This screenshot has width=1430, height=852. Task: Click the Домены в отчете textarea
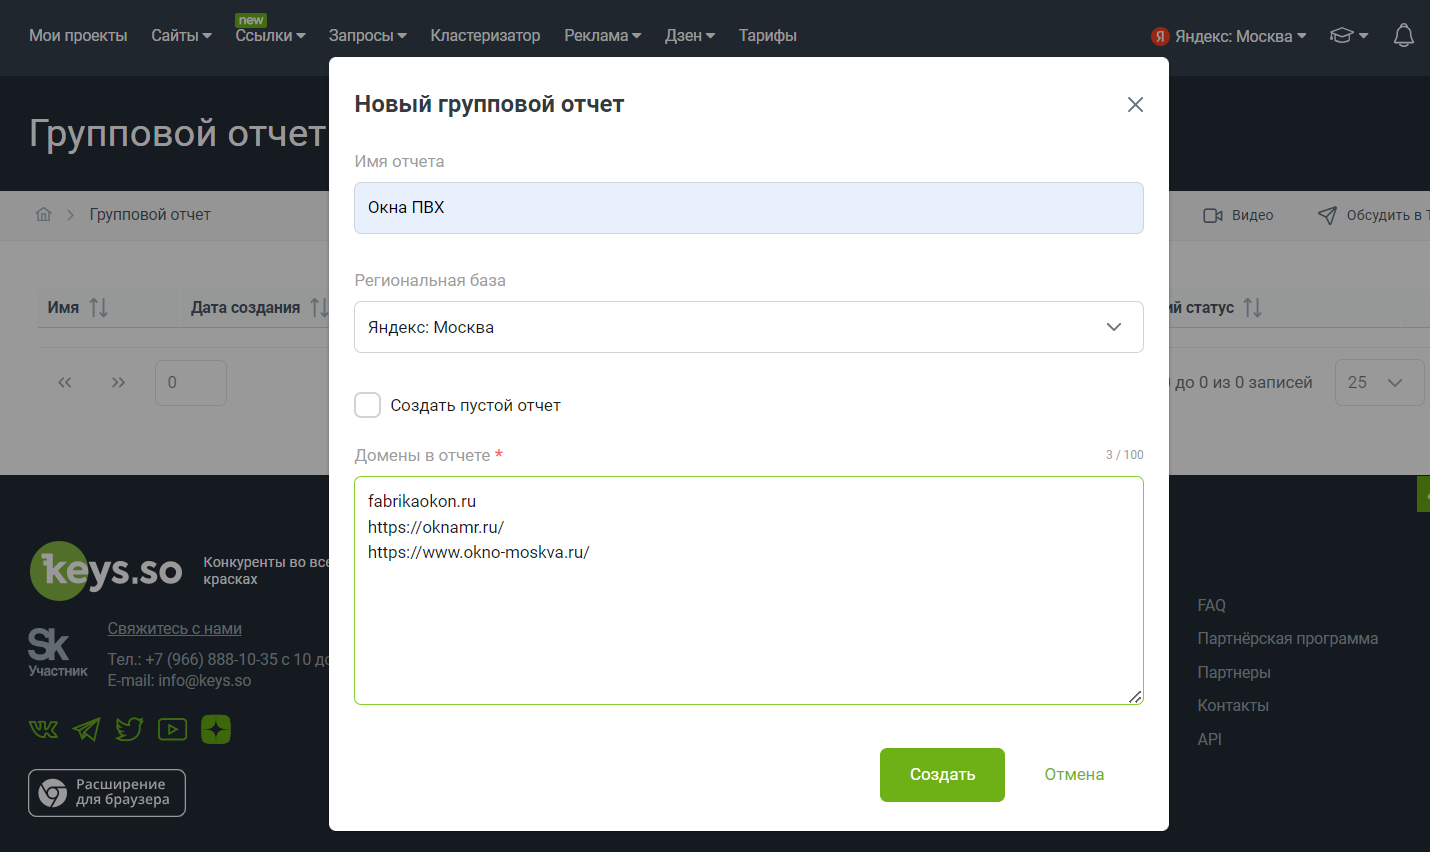[x=749, y=591]
